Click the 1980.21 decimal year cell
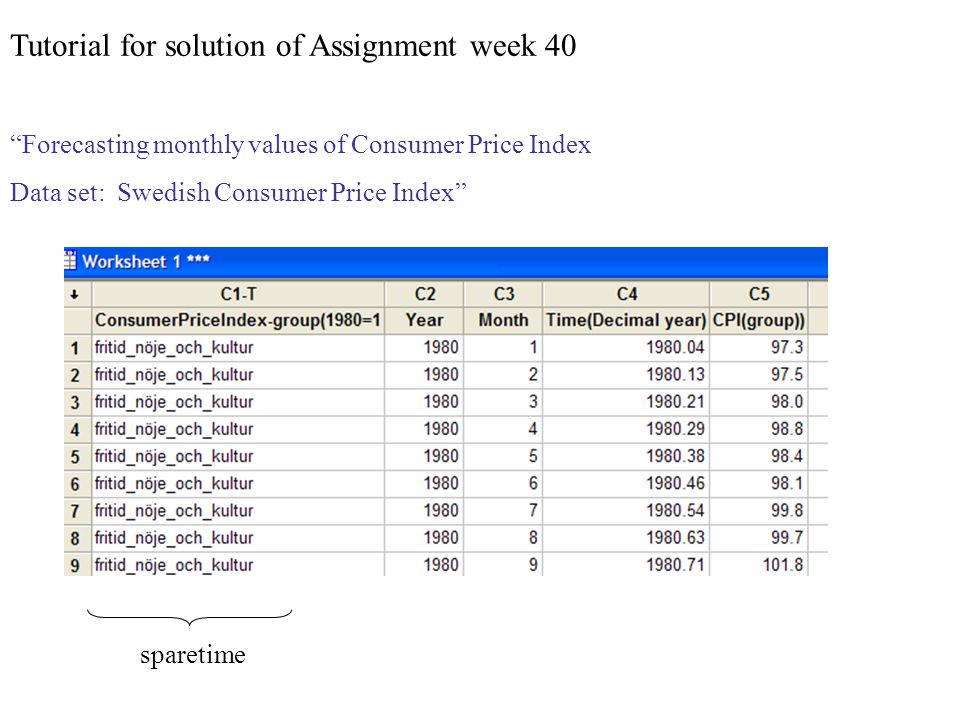Image resolution: width=960 pixels, height=720 pixels. [x=626, y=402]
